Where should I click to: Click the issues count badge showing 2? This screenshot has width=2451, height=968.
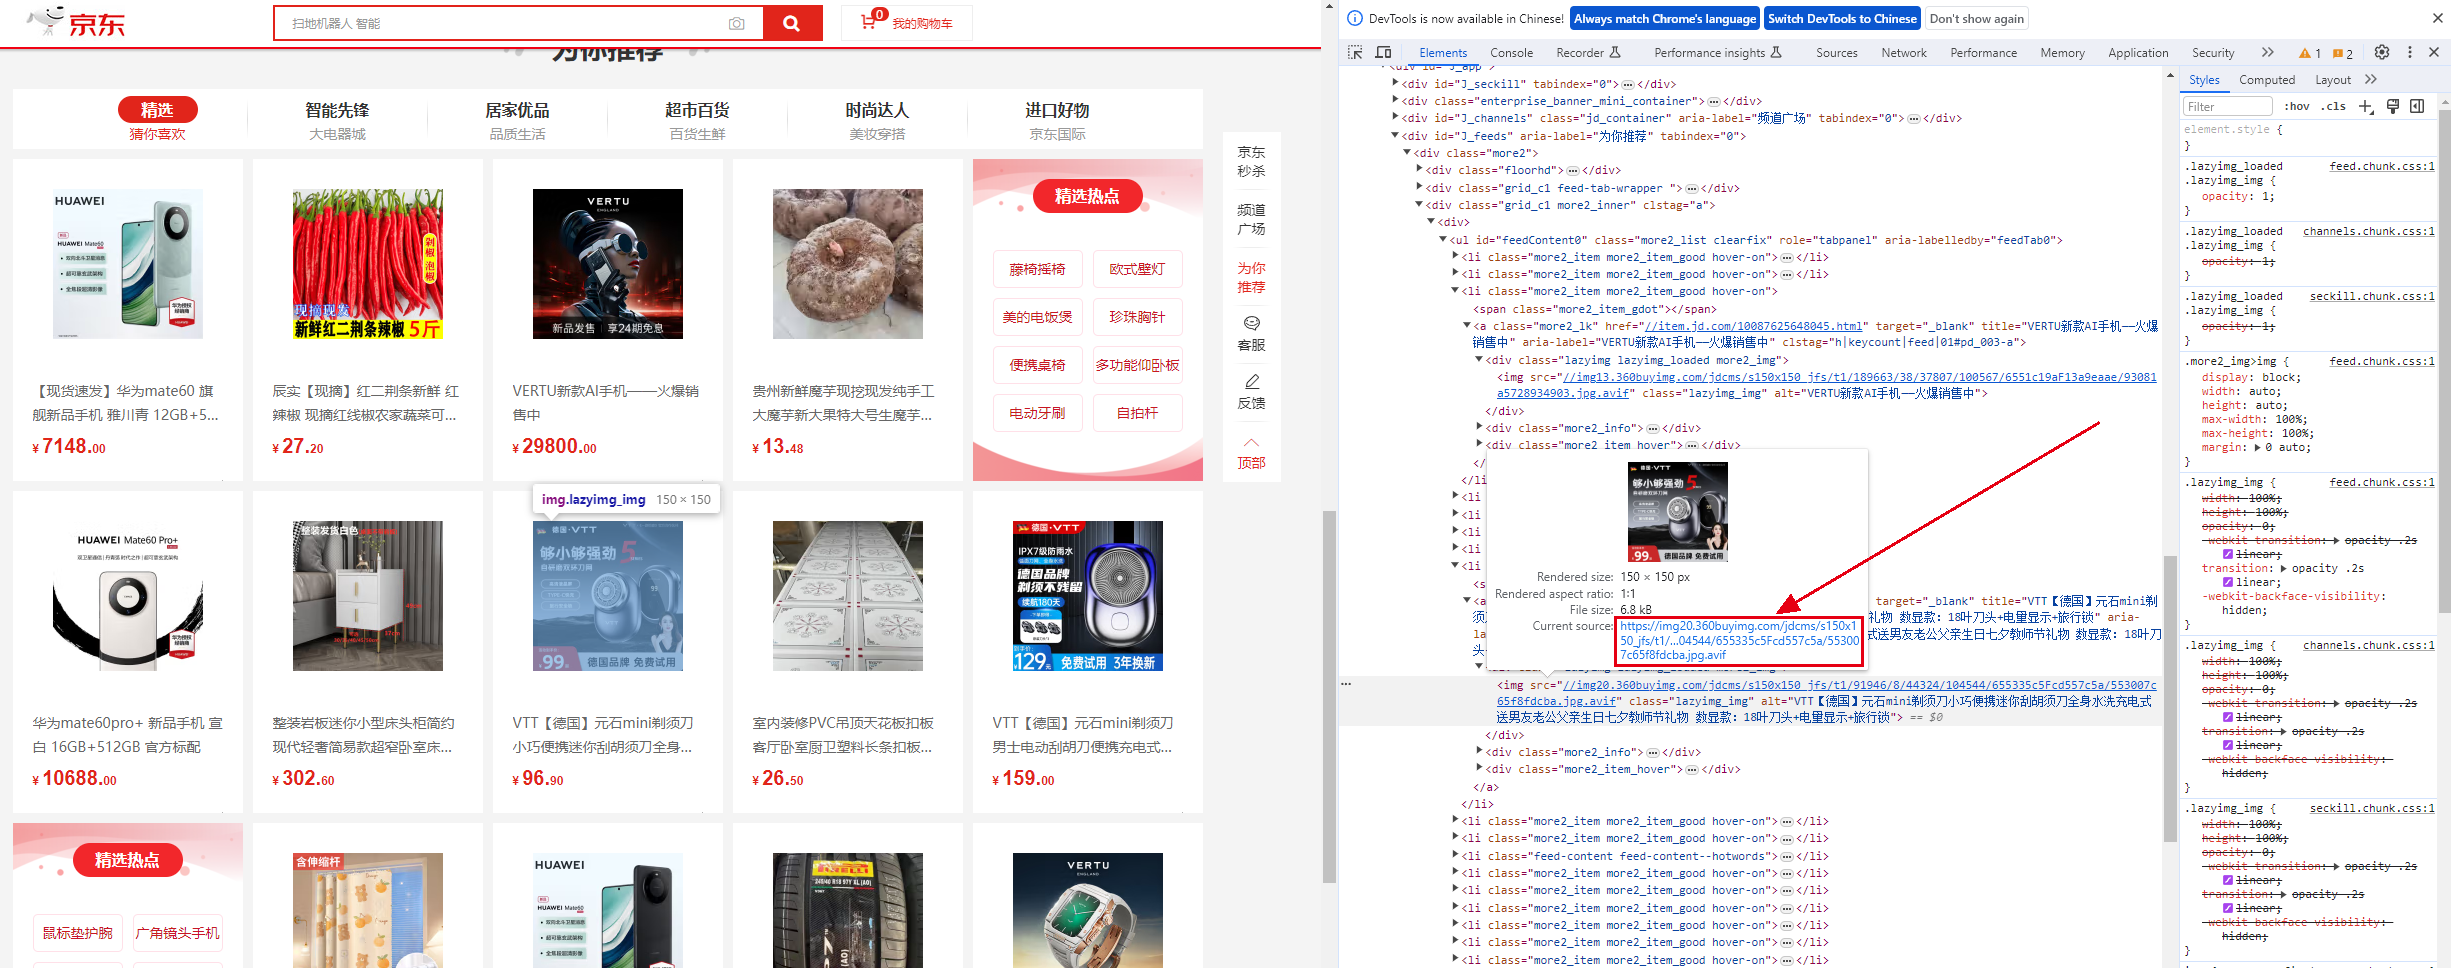coord(2343,53)
